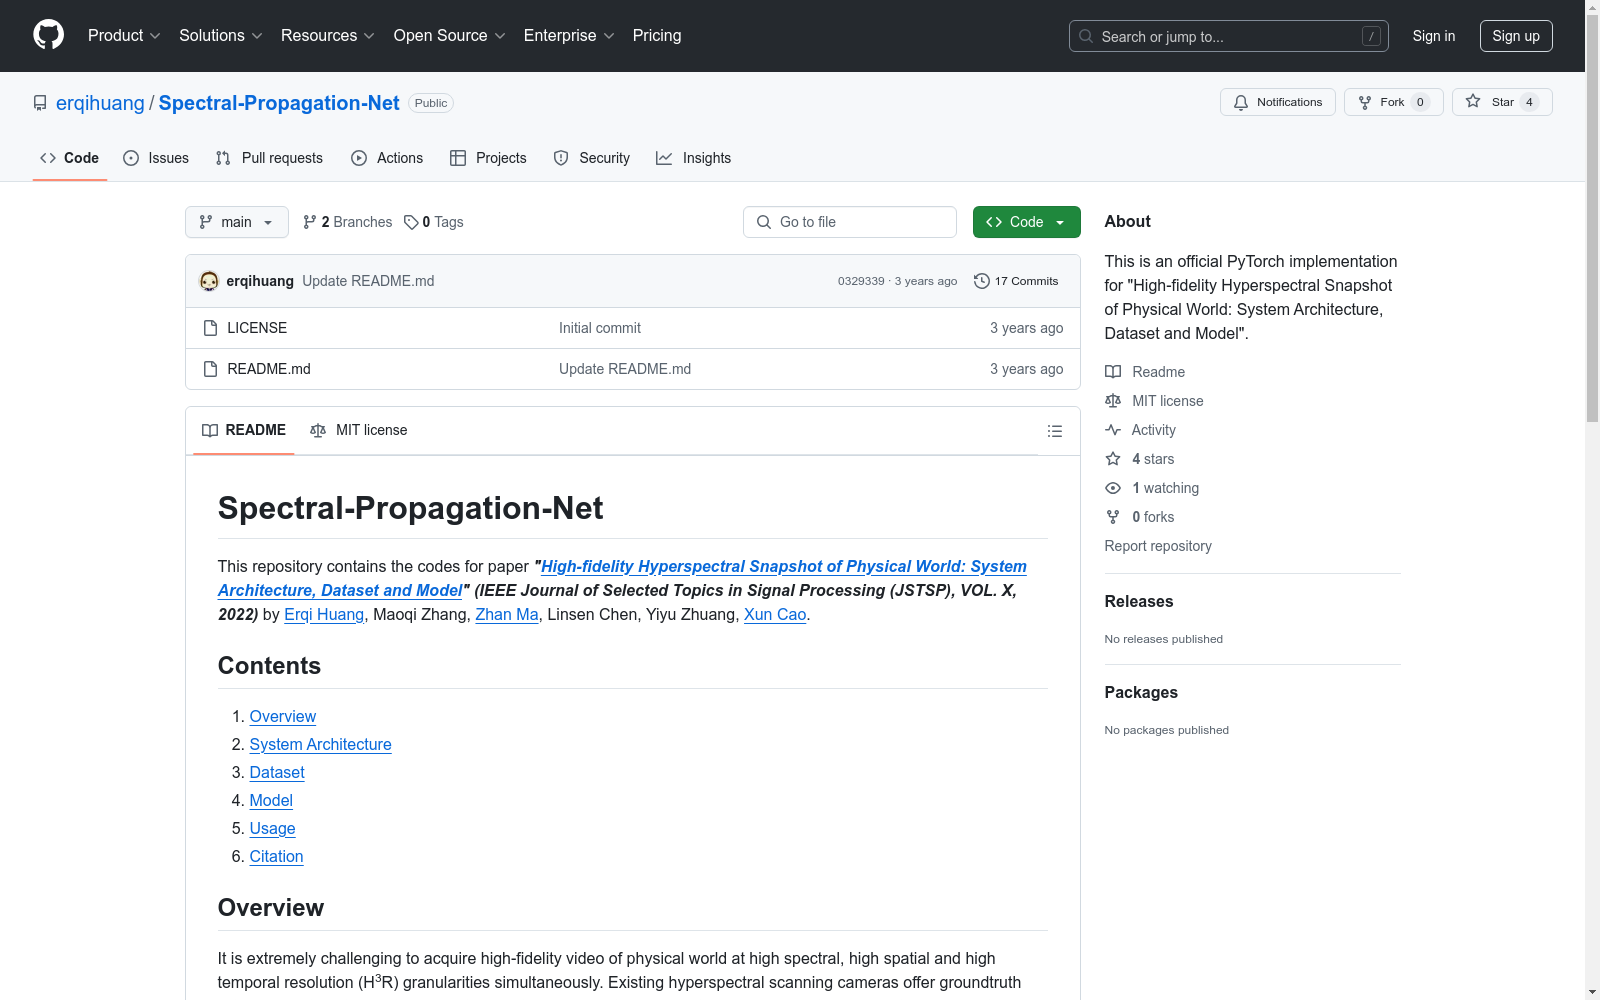1600x1000 pixels.
Task: Open the Initial commit message link
Action: [600, 328]
